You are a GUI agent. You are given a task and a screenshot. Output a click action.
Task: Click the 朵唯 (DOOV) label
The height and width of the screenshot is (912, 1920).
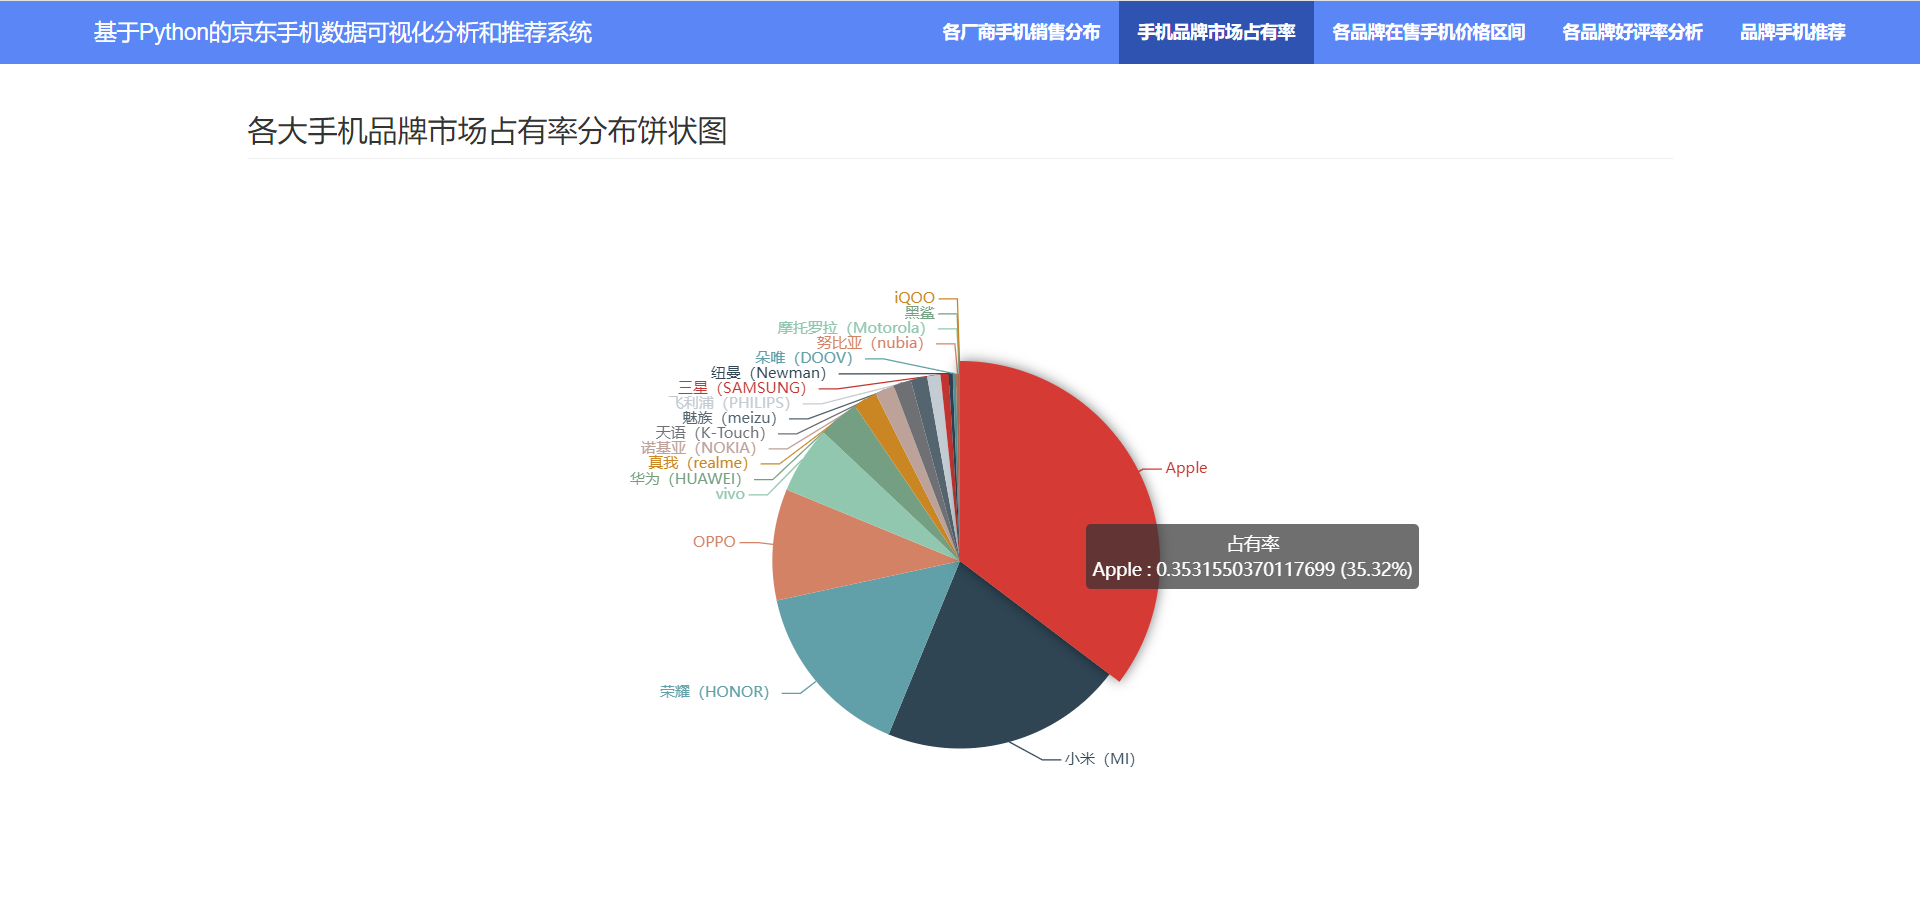pos(804,358)
